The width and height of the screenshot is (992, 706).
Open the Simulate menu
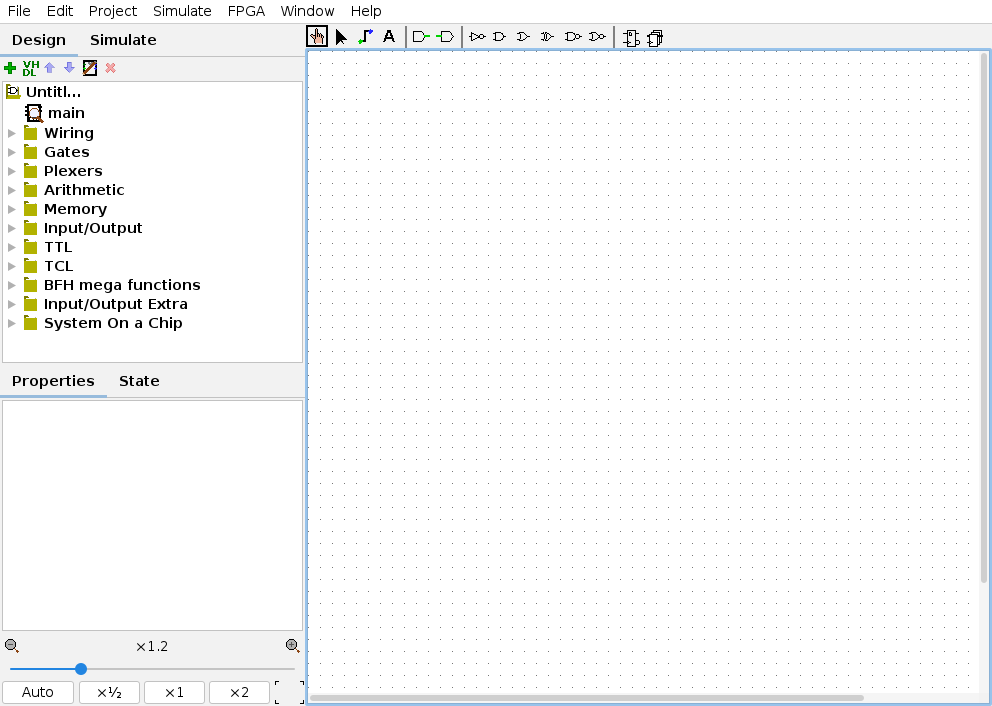(x=182, y=11)
